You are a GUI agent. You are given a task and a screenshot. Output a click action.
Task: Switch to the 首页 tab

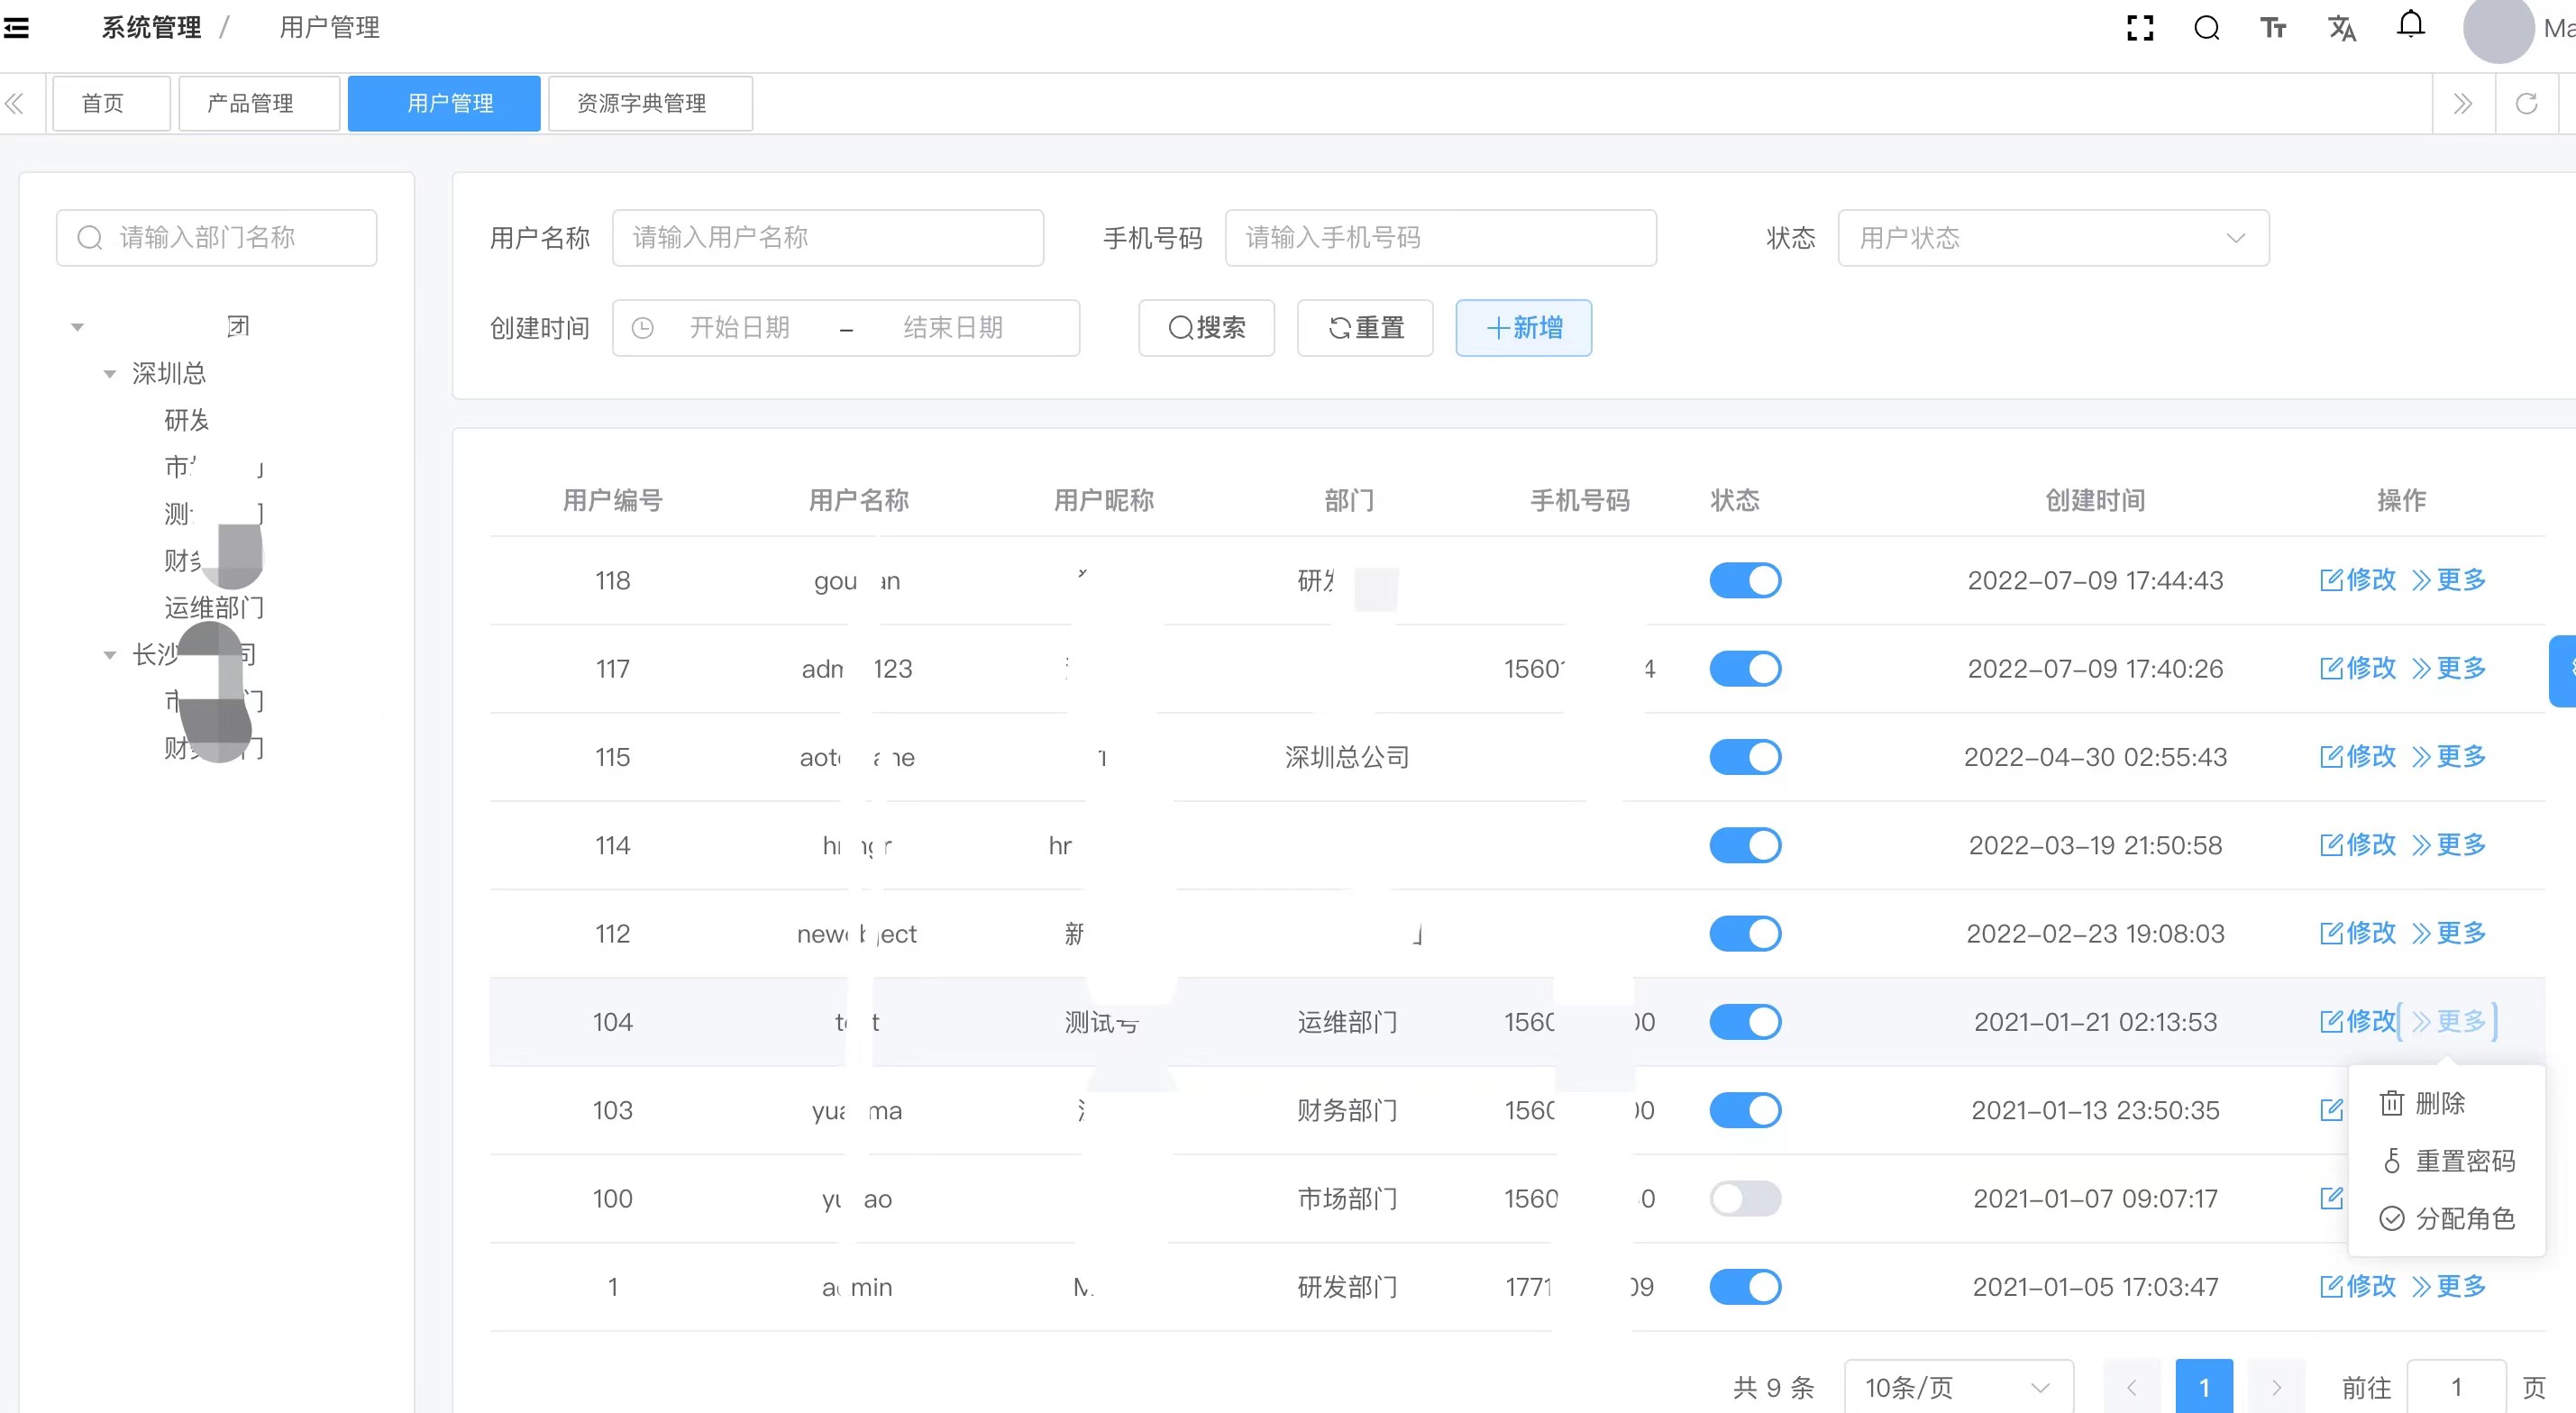pyautogui.click(x=111, y=103)
